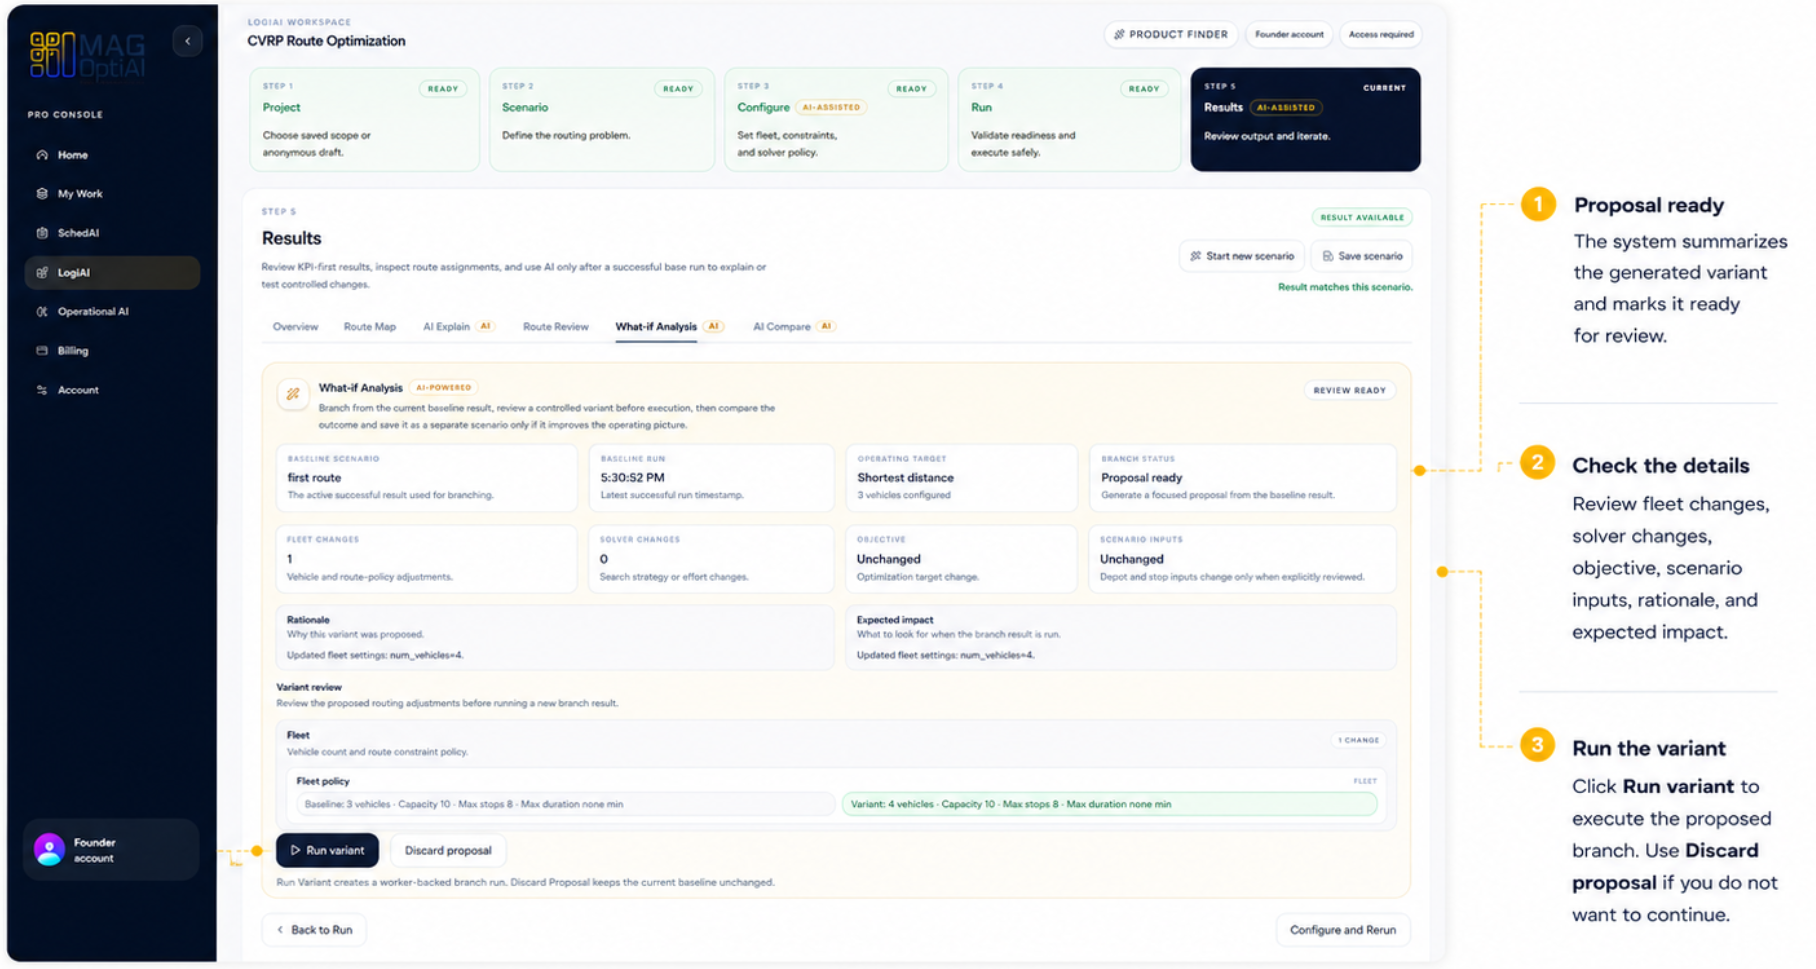This screenshot has height=969, width=1816.
Task: Select Step 5 Results current card
Action: [x=1305, y=119]
